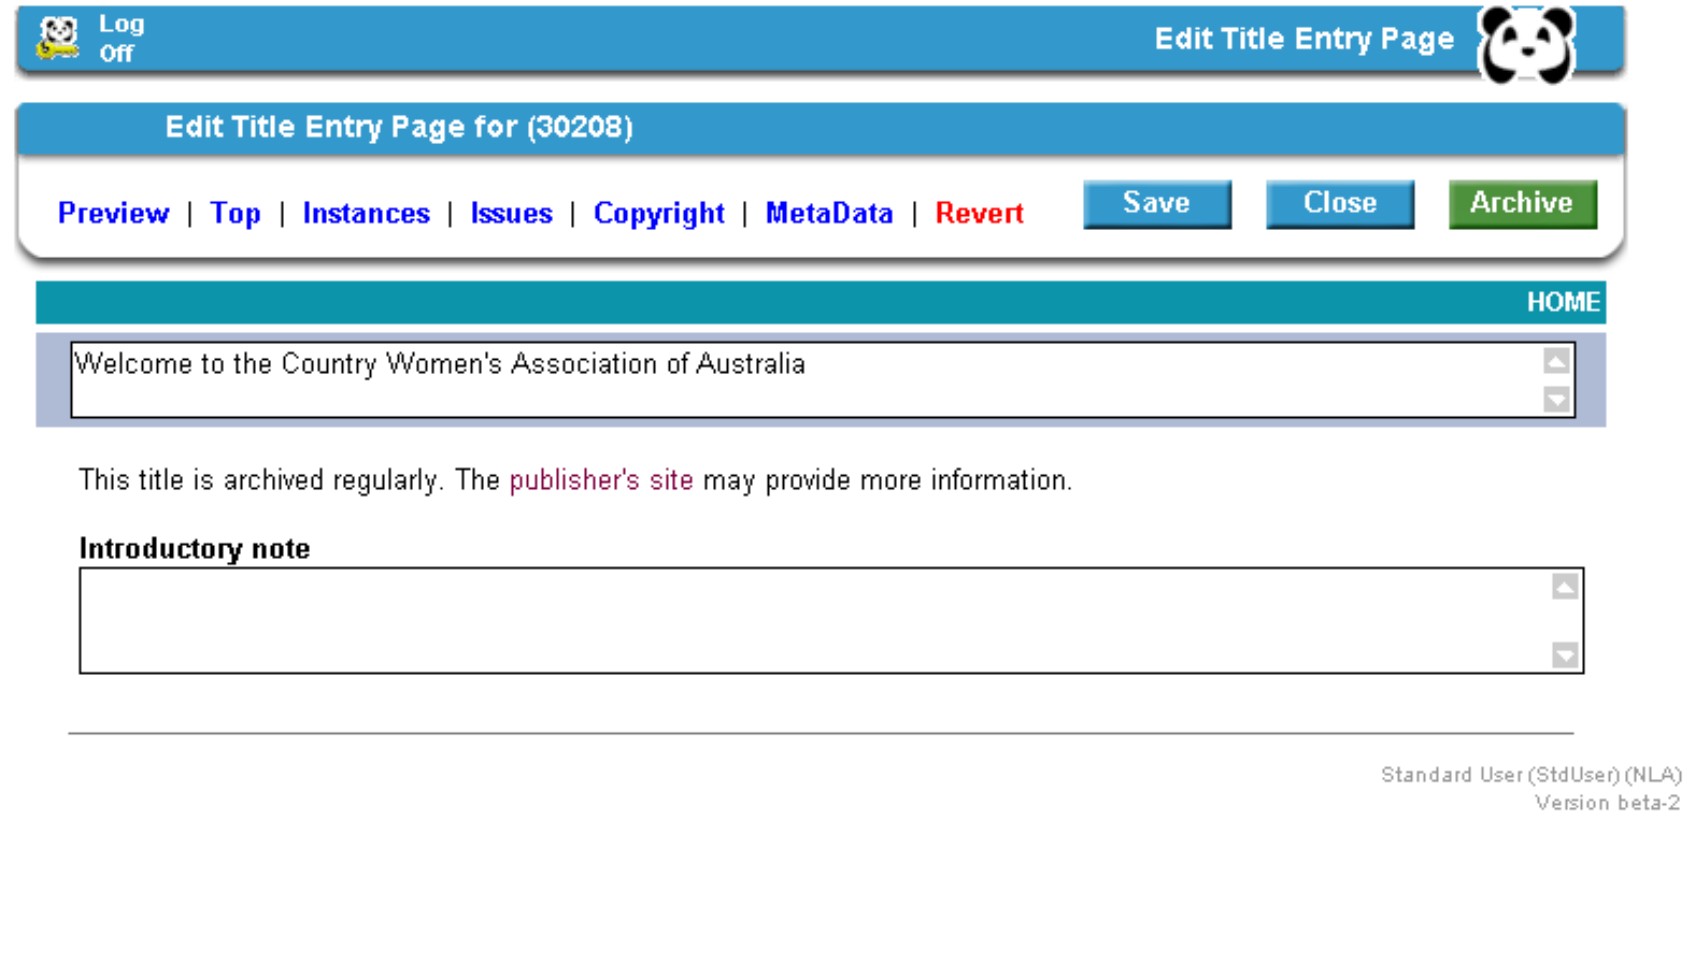Click the 'Version beta-2' text
Screen dimensions: 1696x978
click(1607, 803)
